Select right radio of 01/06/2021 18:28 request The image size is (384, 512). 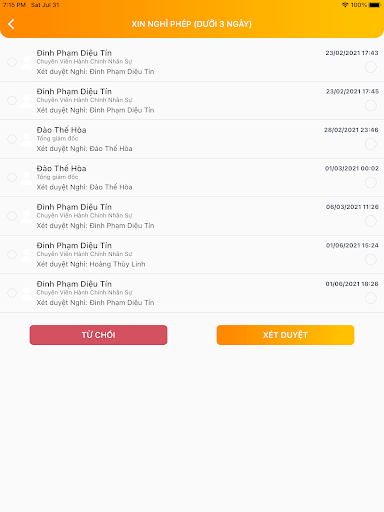point(371,298)
